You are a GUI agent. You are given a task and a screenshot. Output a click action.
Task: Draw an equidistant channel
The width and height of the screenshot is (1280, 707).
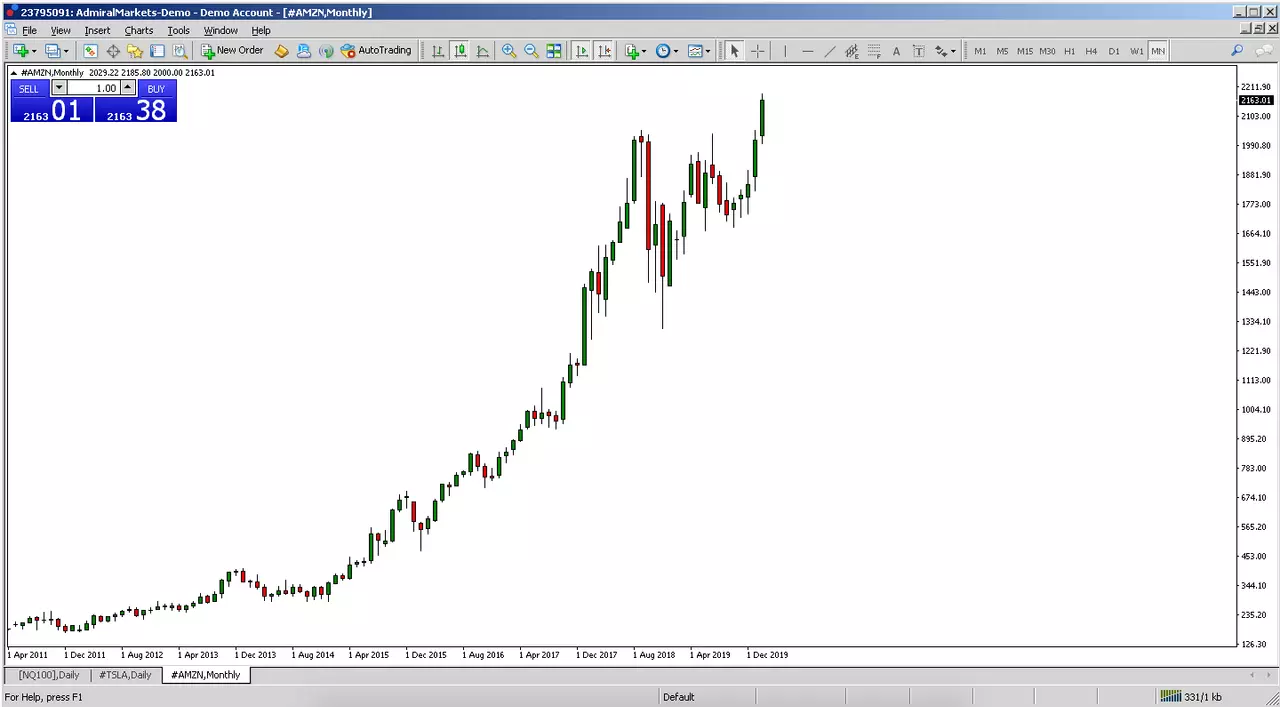[x=852, y=51]
